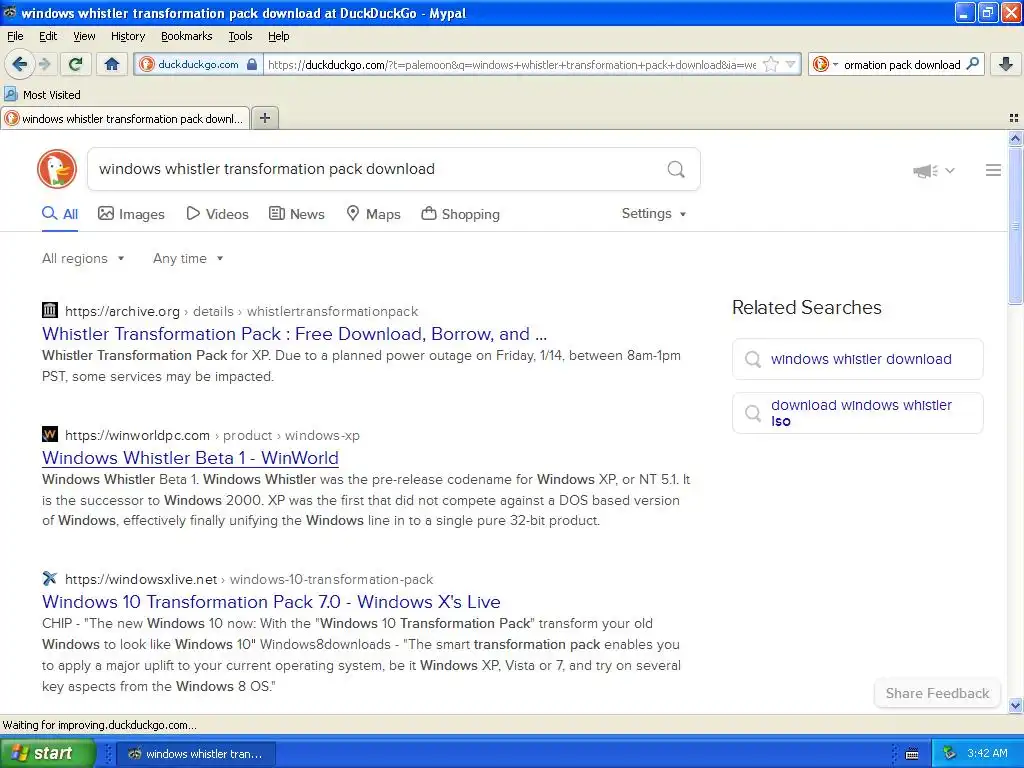Screen dimensions: 1024x768
Task: Click the padlock site identity icon
Action: click(x=252, y=64)
